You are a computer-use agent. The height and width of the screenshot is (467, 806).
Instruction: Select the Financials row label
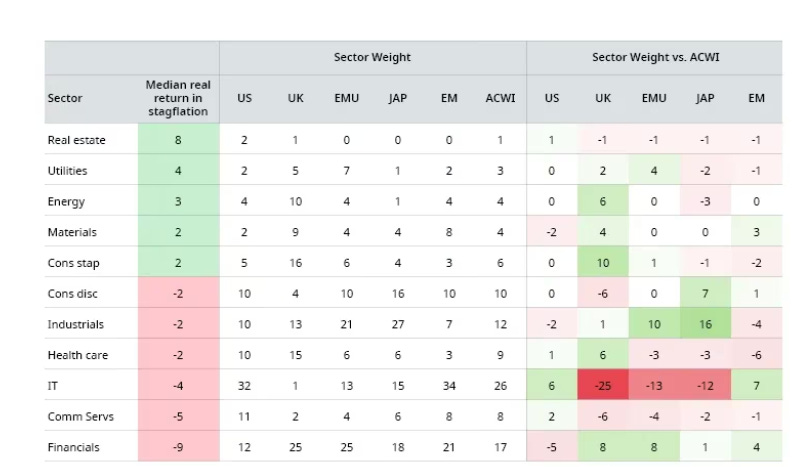tap(74, 447)
